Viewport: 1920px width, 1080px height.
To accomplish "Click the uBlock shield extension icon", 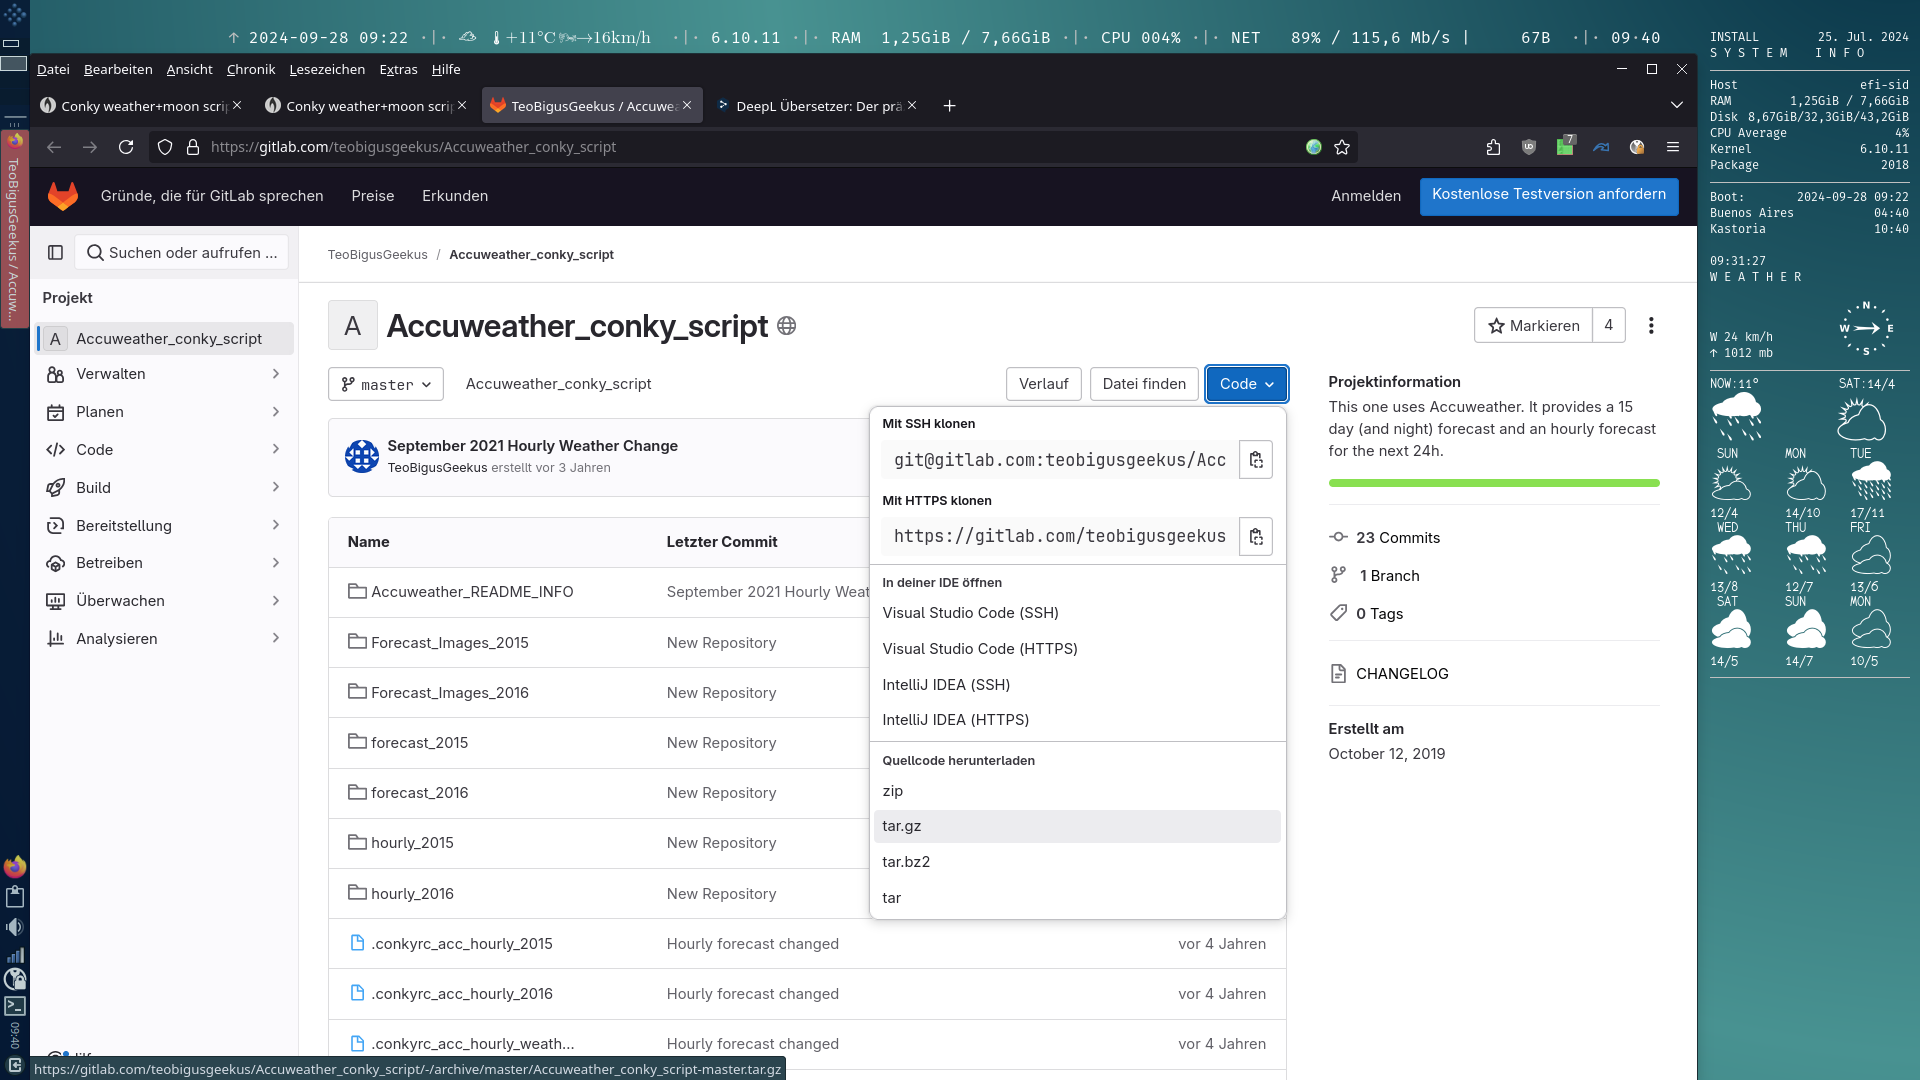I will pyautogui.click(x=1529, y=147).
